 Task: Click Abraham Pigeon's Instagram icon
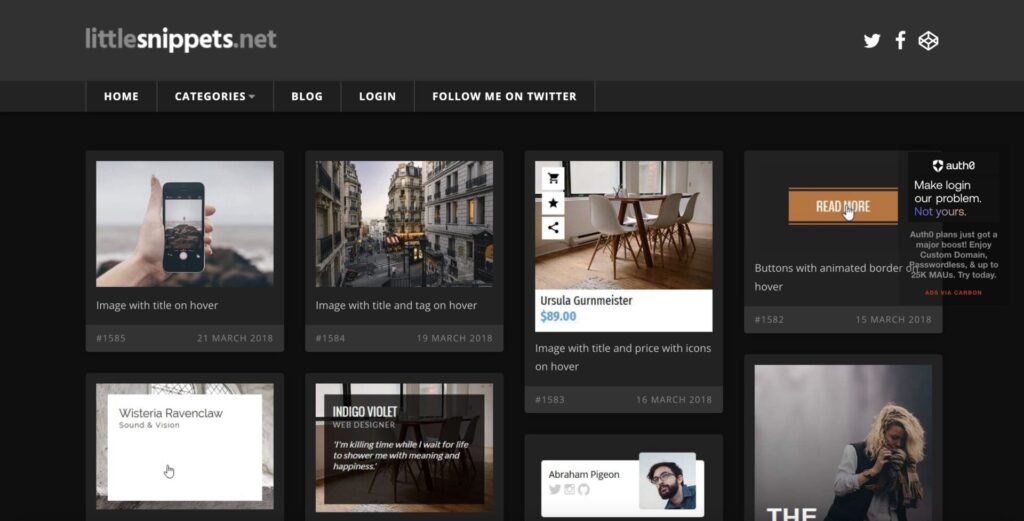(x=570, y=490)
